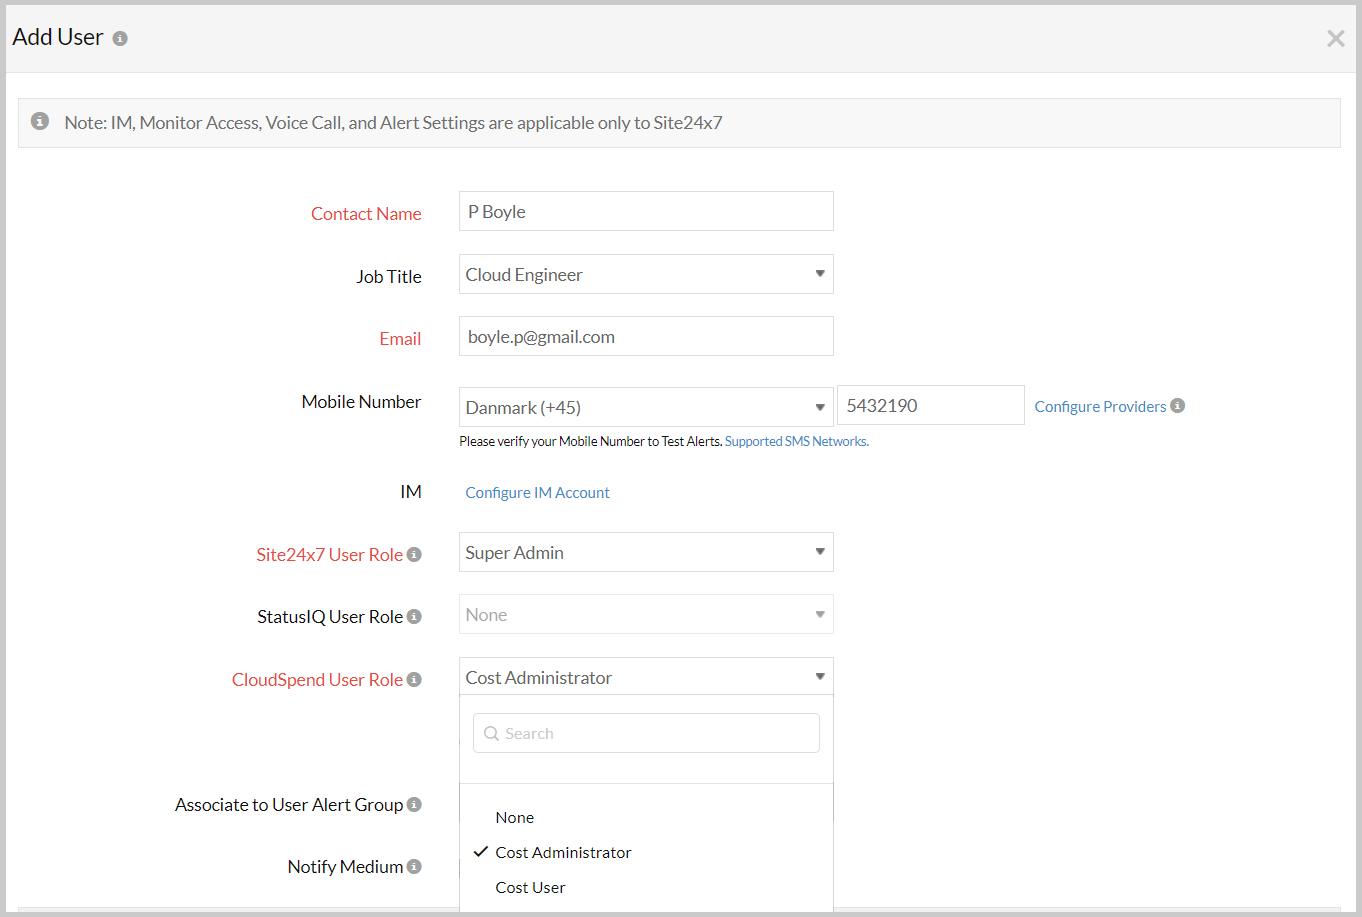This screenshot has width=1362, height=917.
Task: Open the mobile country code dropdown
Action: 646,408
